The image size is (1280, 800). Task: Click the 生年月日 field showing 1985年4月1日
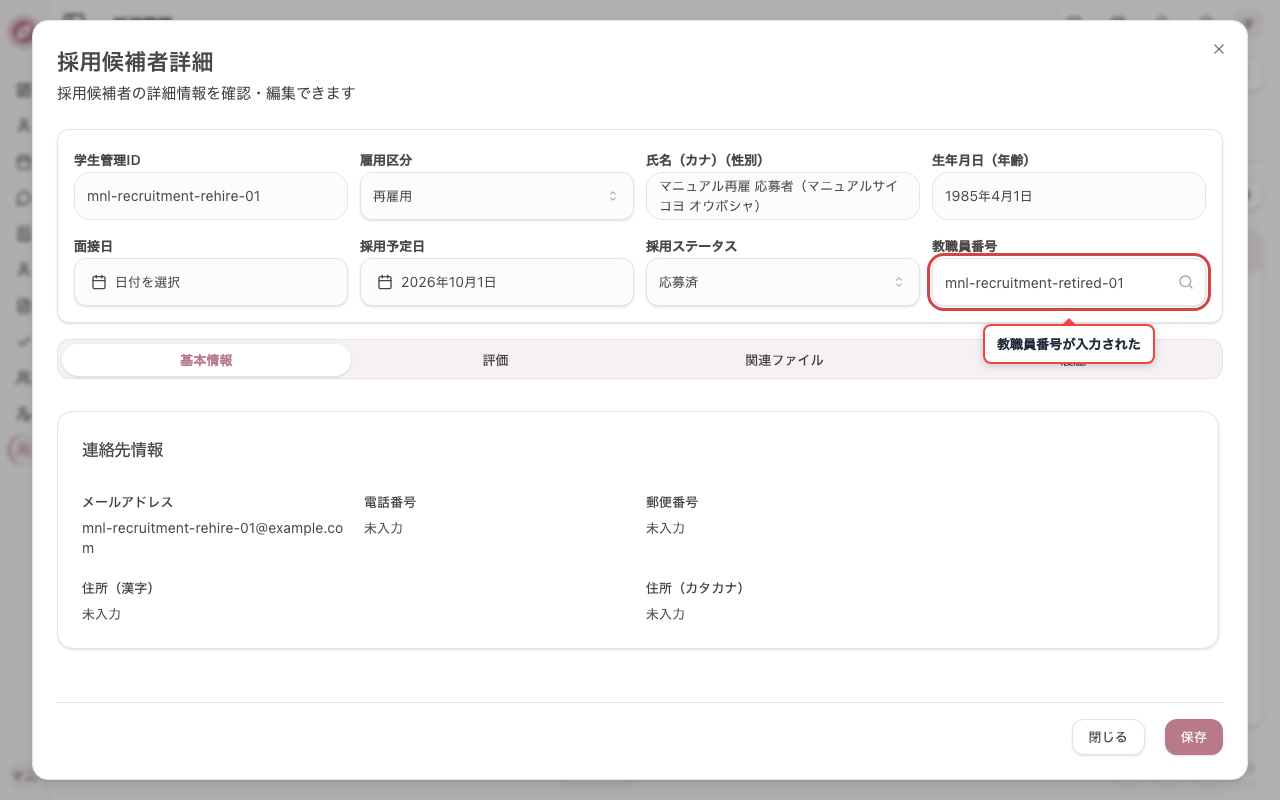point(1069,196)
